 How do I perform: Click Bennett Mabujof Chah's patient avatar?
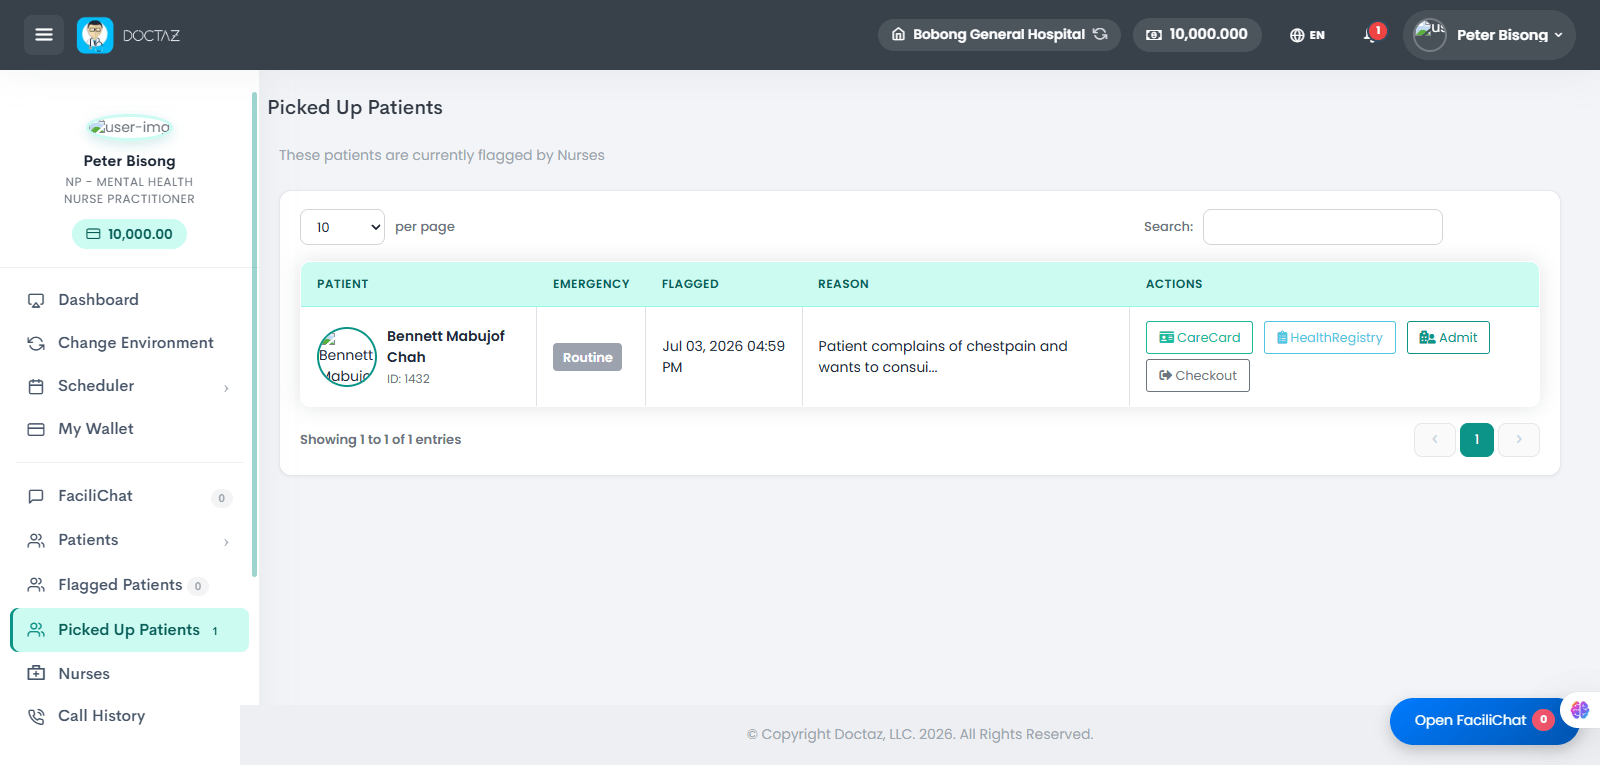[x=346, y=357]
